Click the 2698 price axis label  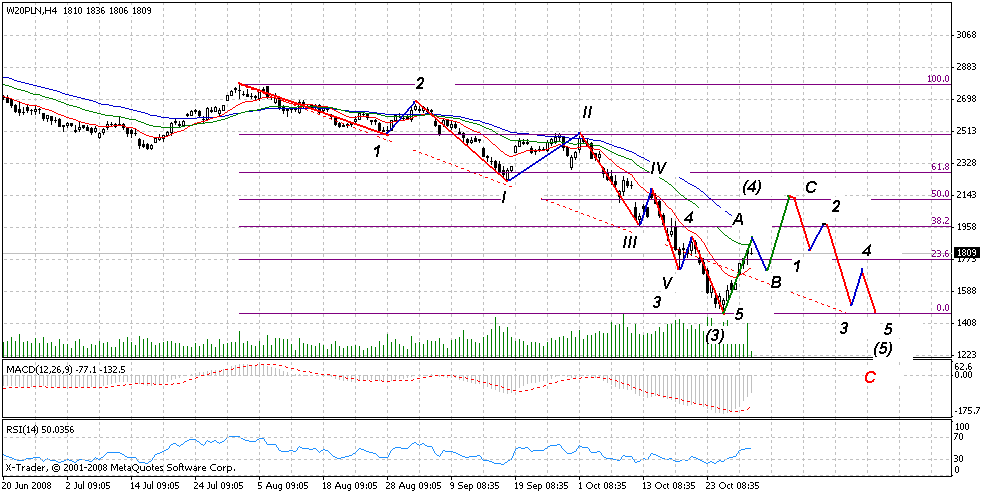(966, 99)
